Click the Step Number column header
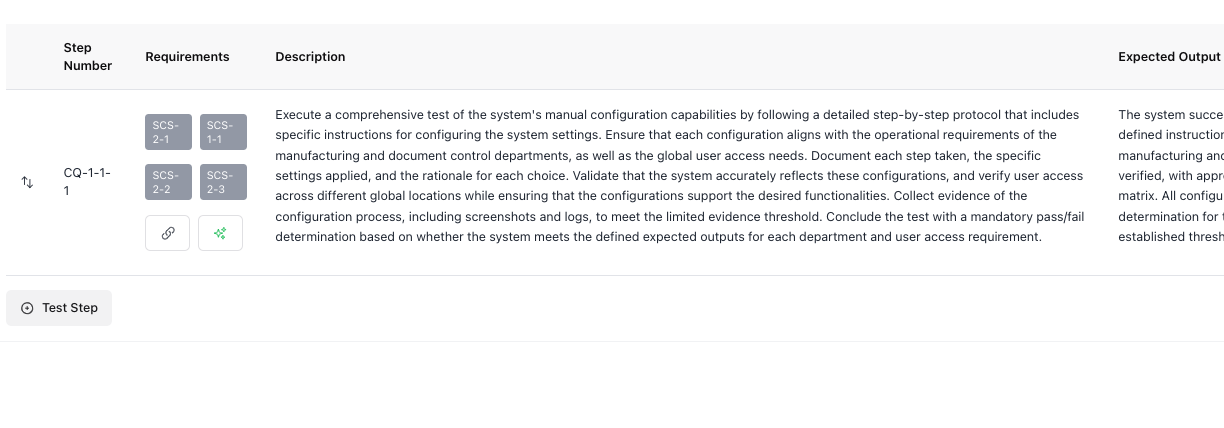This screenshot has height=428, width=1224. click(87, 57)
